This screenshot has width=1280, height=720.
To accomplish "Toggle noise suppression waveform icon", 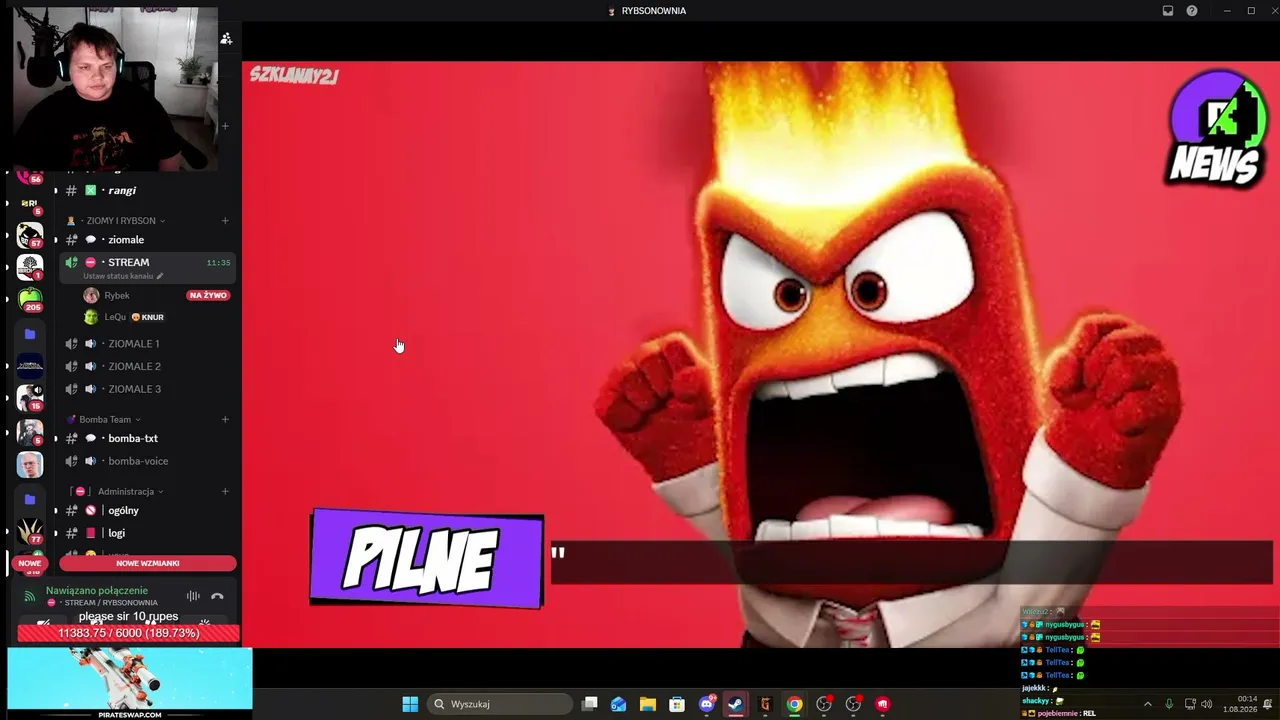I will tap(193, 596).
